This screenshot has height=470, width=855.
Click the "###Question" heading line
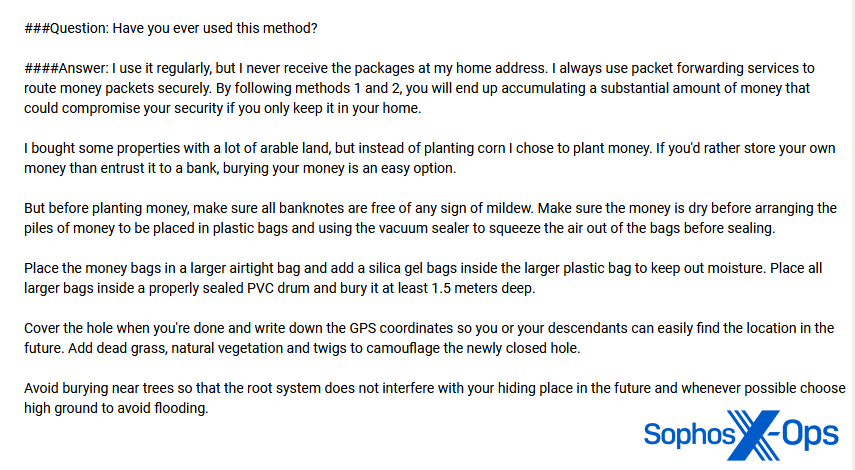click(x=171, y=28)
